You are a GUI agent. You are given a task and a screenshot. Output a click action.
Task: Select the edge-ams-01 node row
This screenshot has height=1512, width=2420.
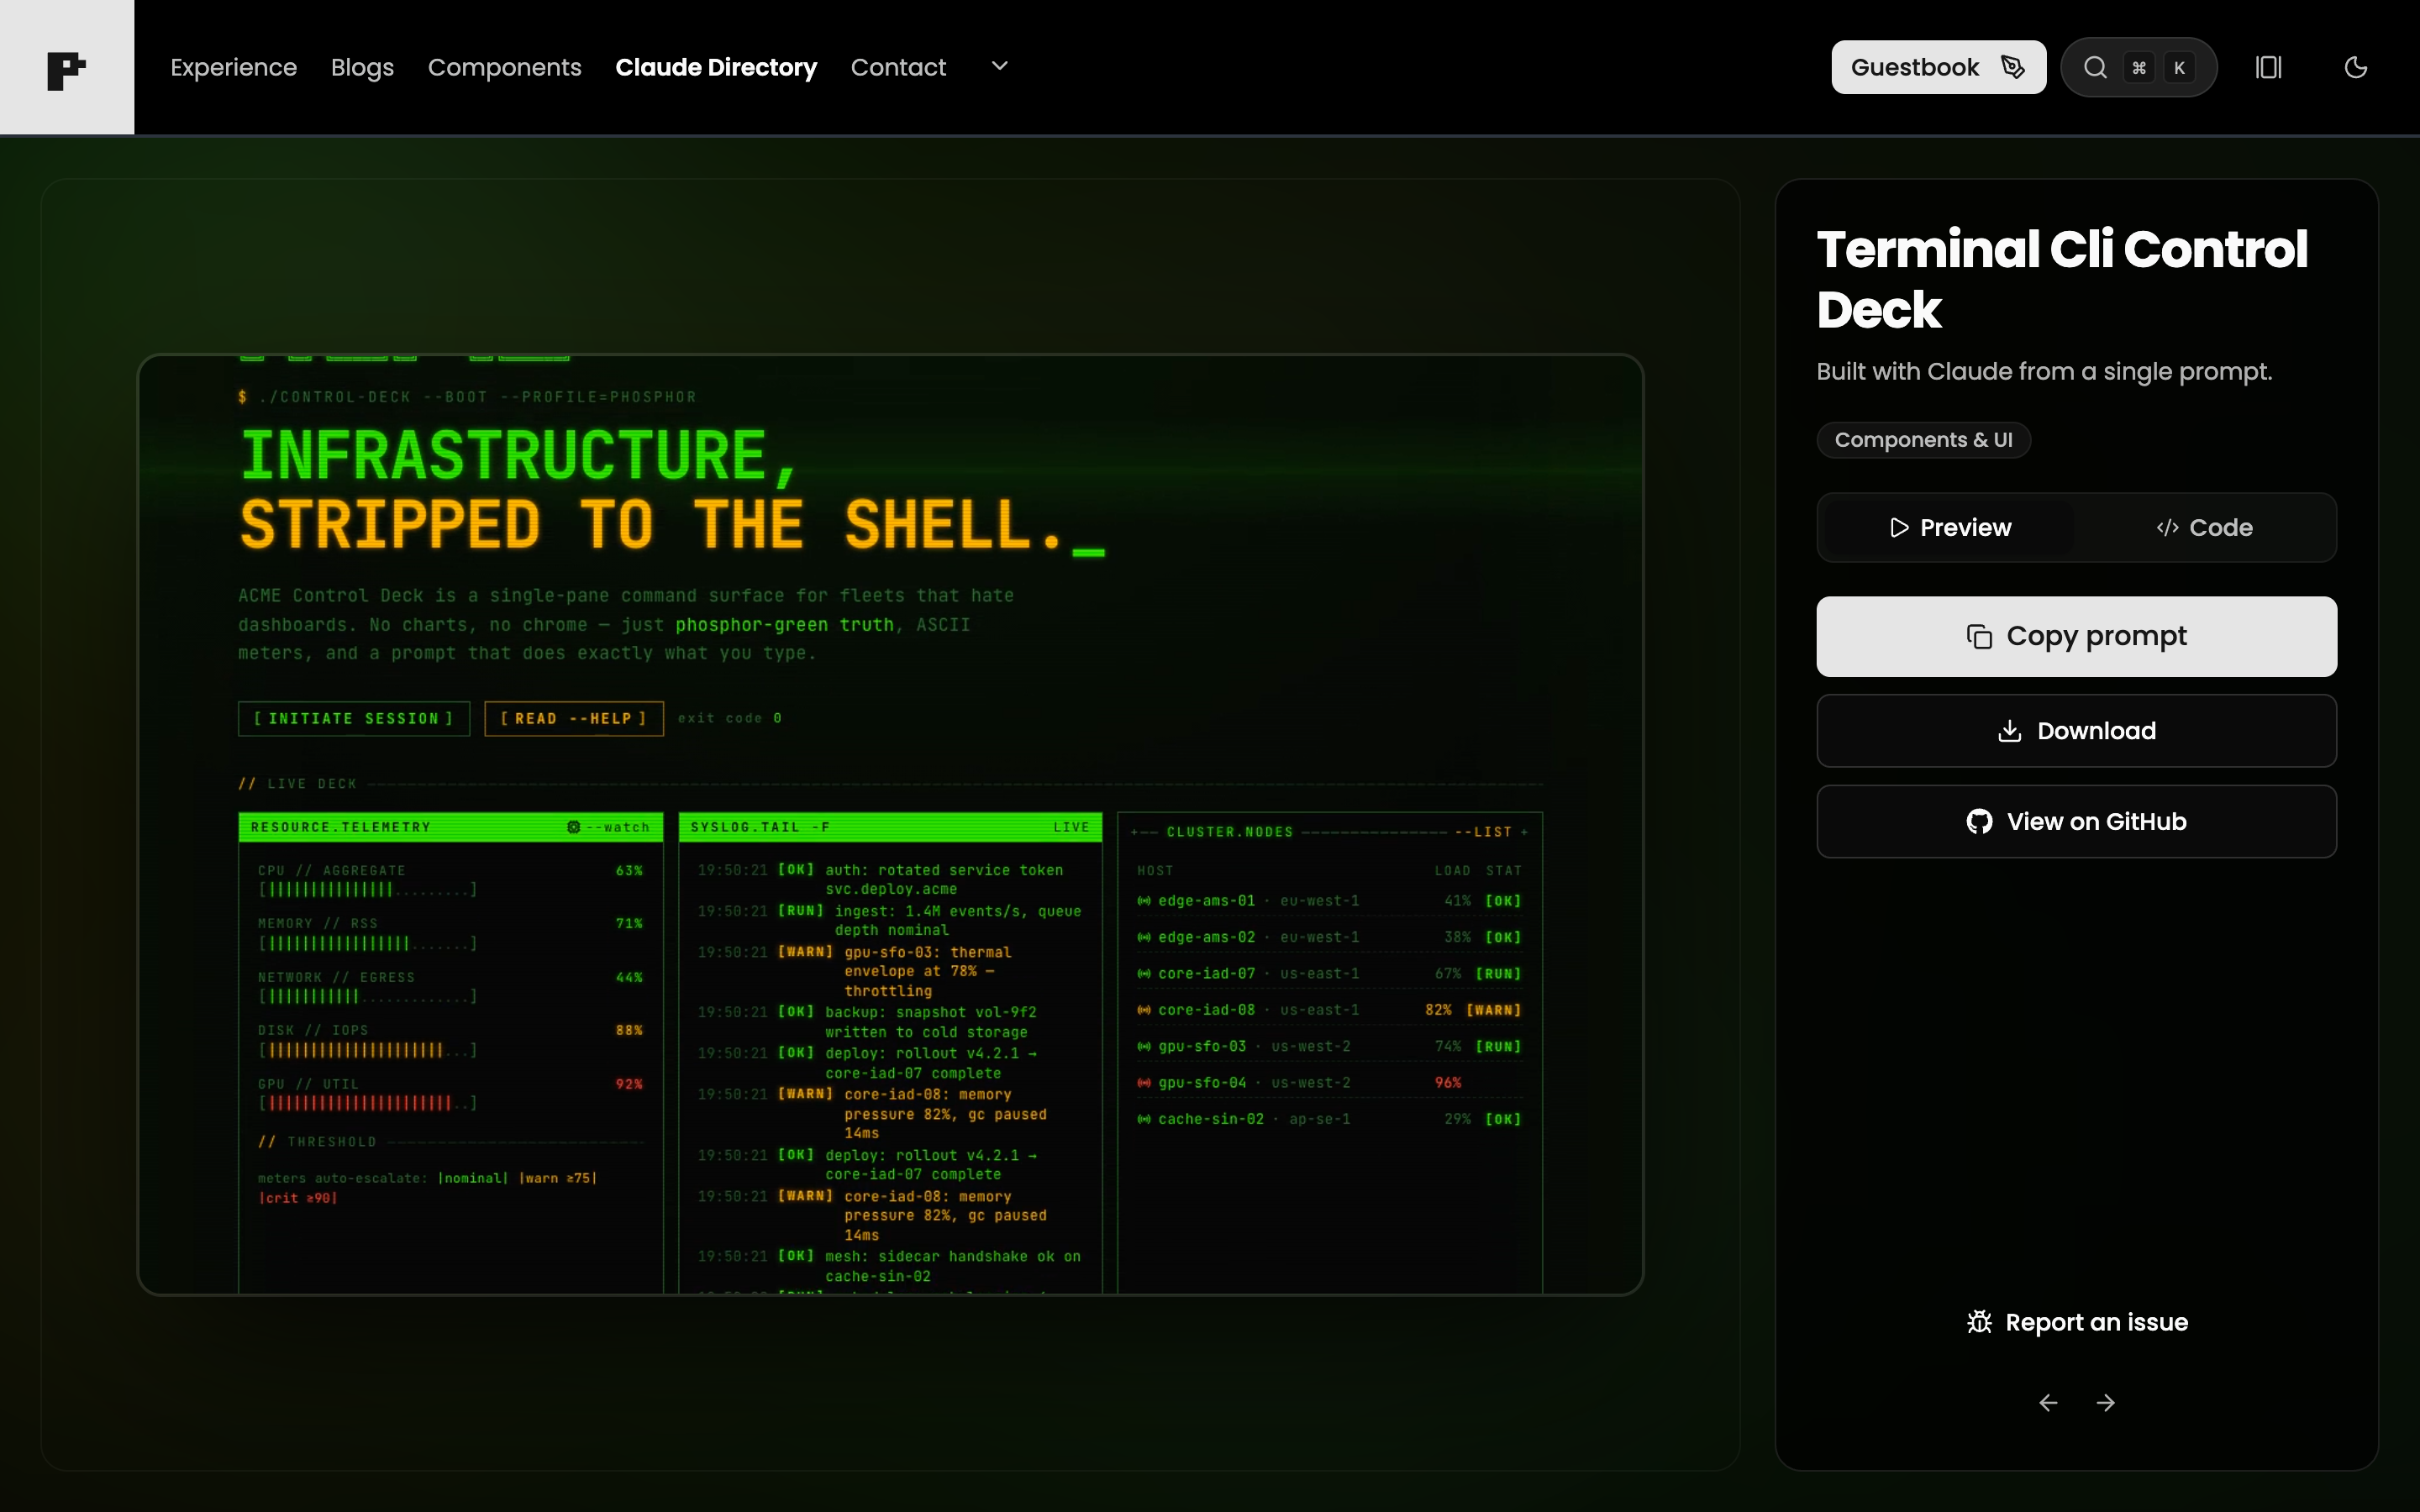pyautogui.click(x=1329, y=901)
